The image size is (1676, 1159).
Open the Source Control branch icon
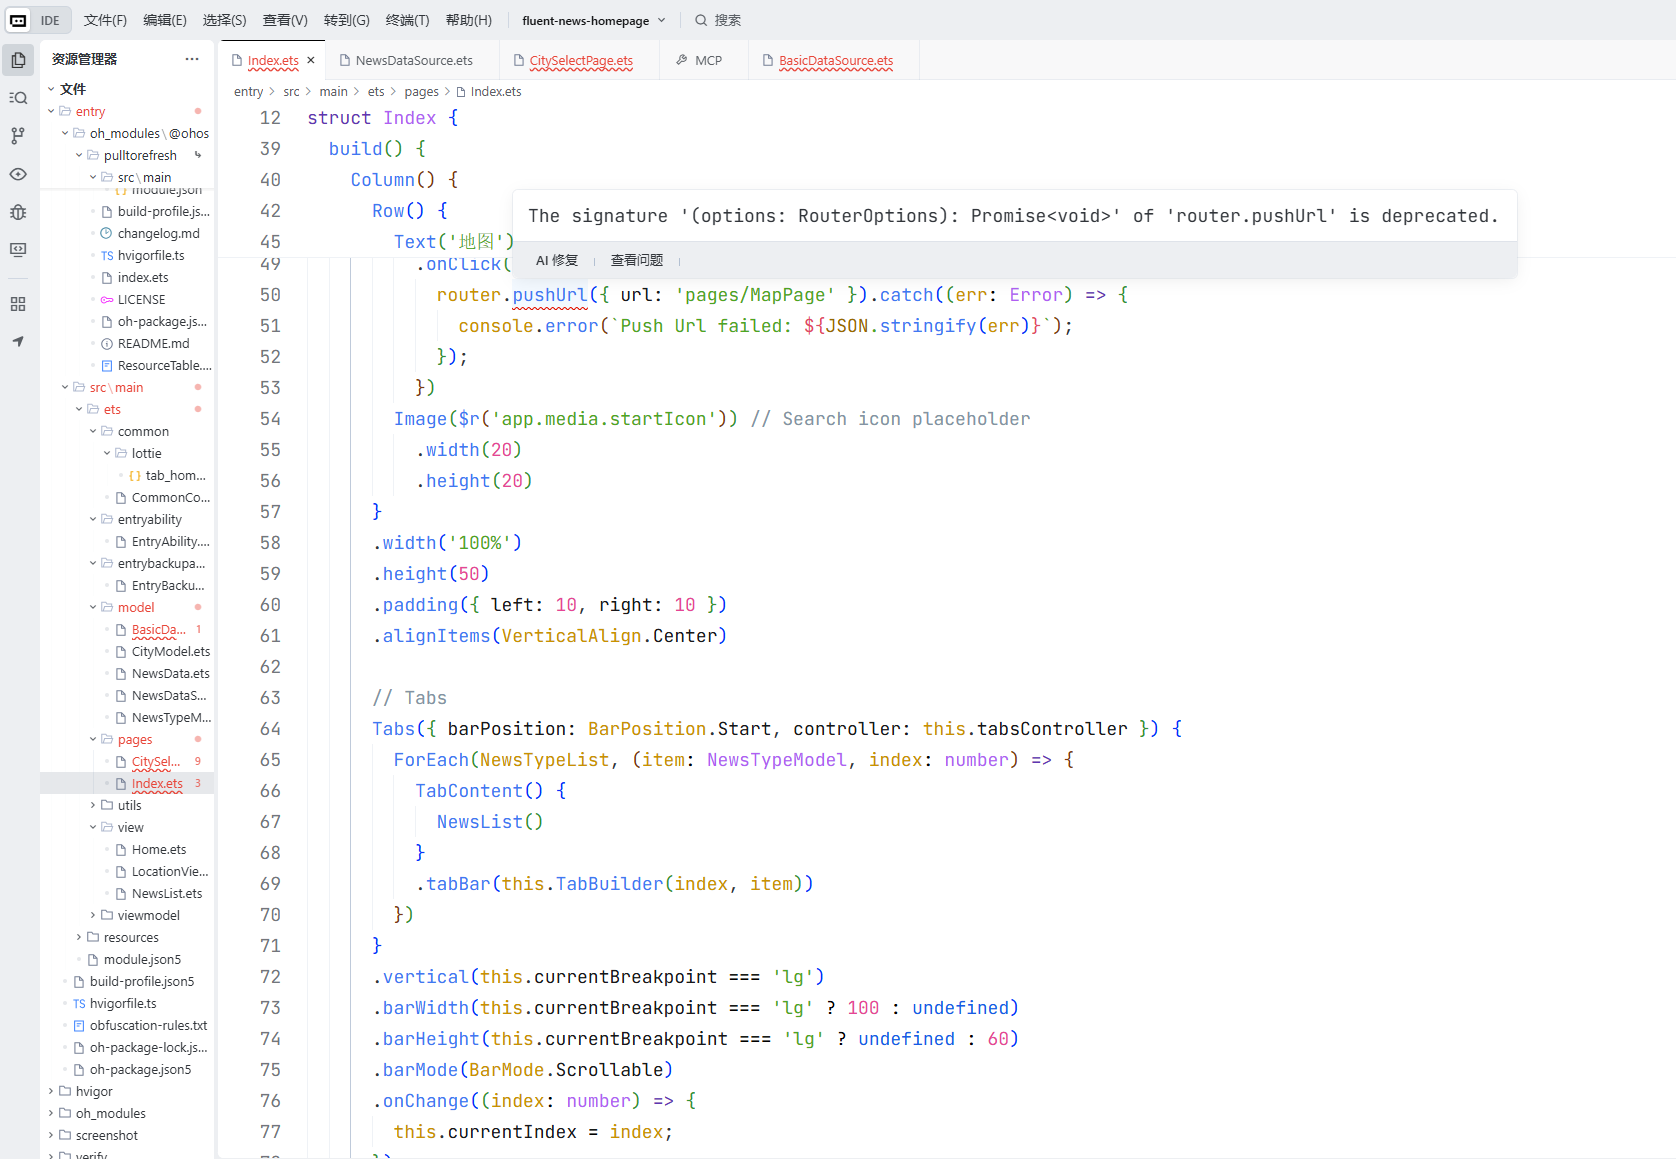tap(18, 136)
